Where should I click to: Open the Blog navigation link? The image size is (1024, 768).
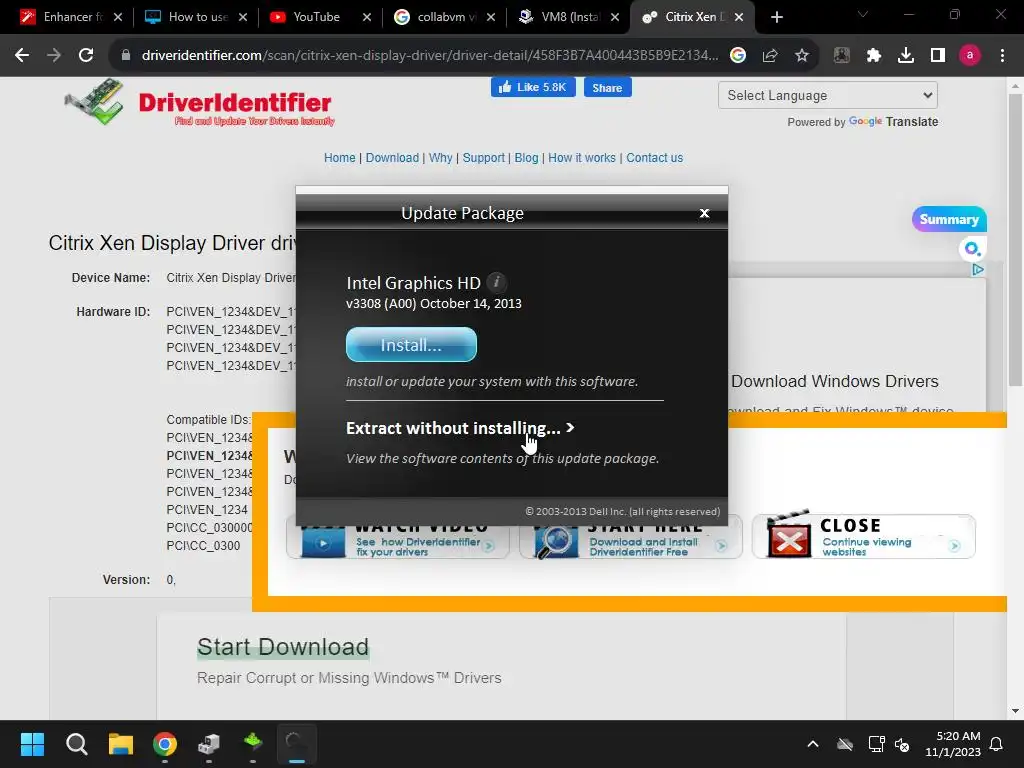[526, 158]
